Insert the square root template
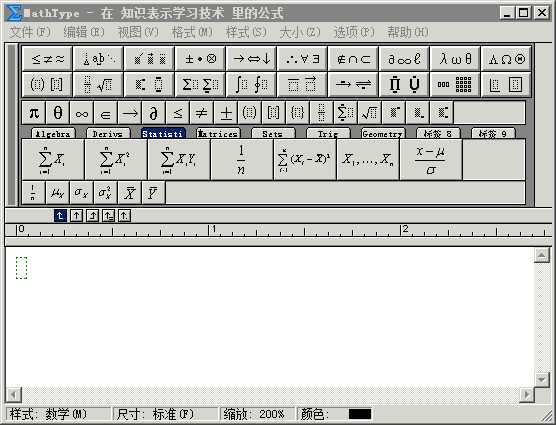The image size is (556, 425). 369,113
